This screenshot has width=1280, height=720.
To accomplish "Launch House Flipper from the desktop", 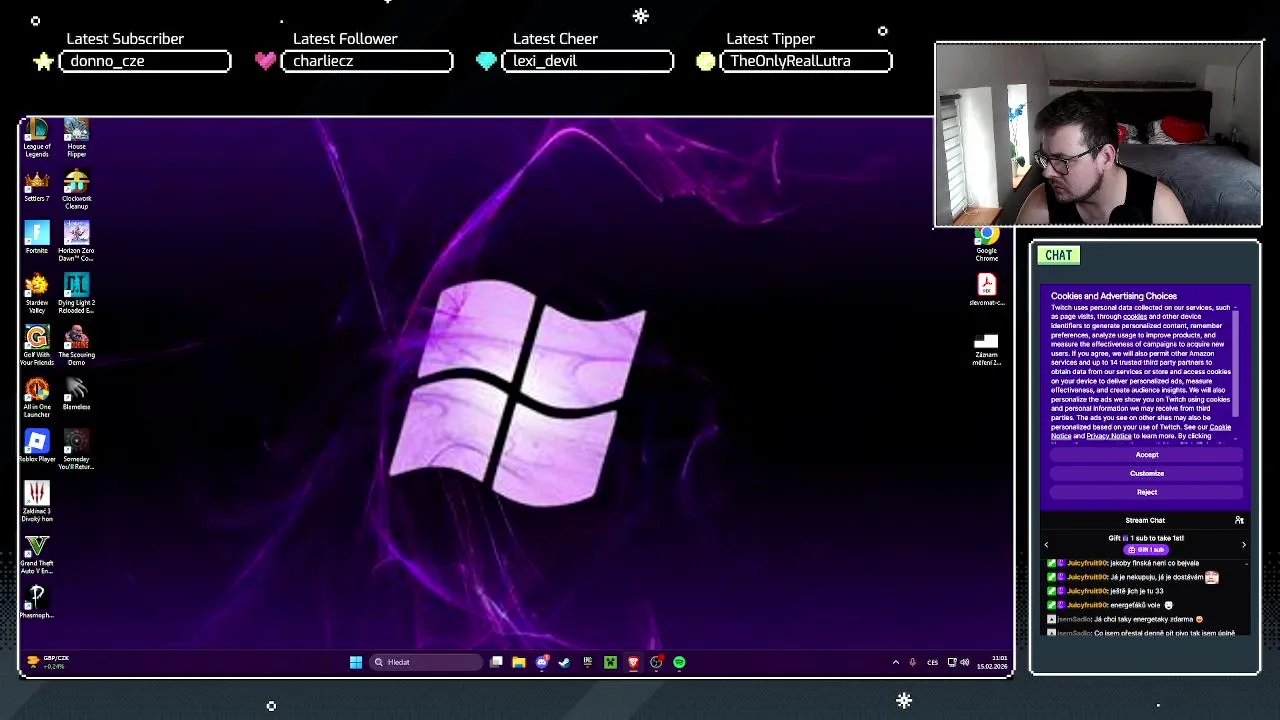I will pos(77,138).
